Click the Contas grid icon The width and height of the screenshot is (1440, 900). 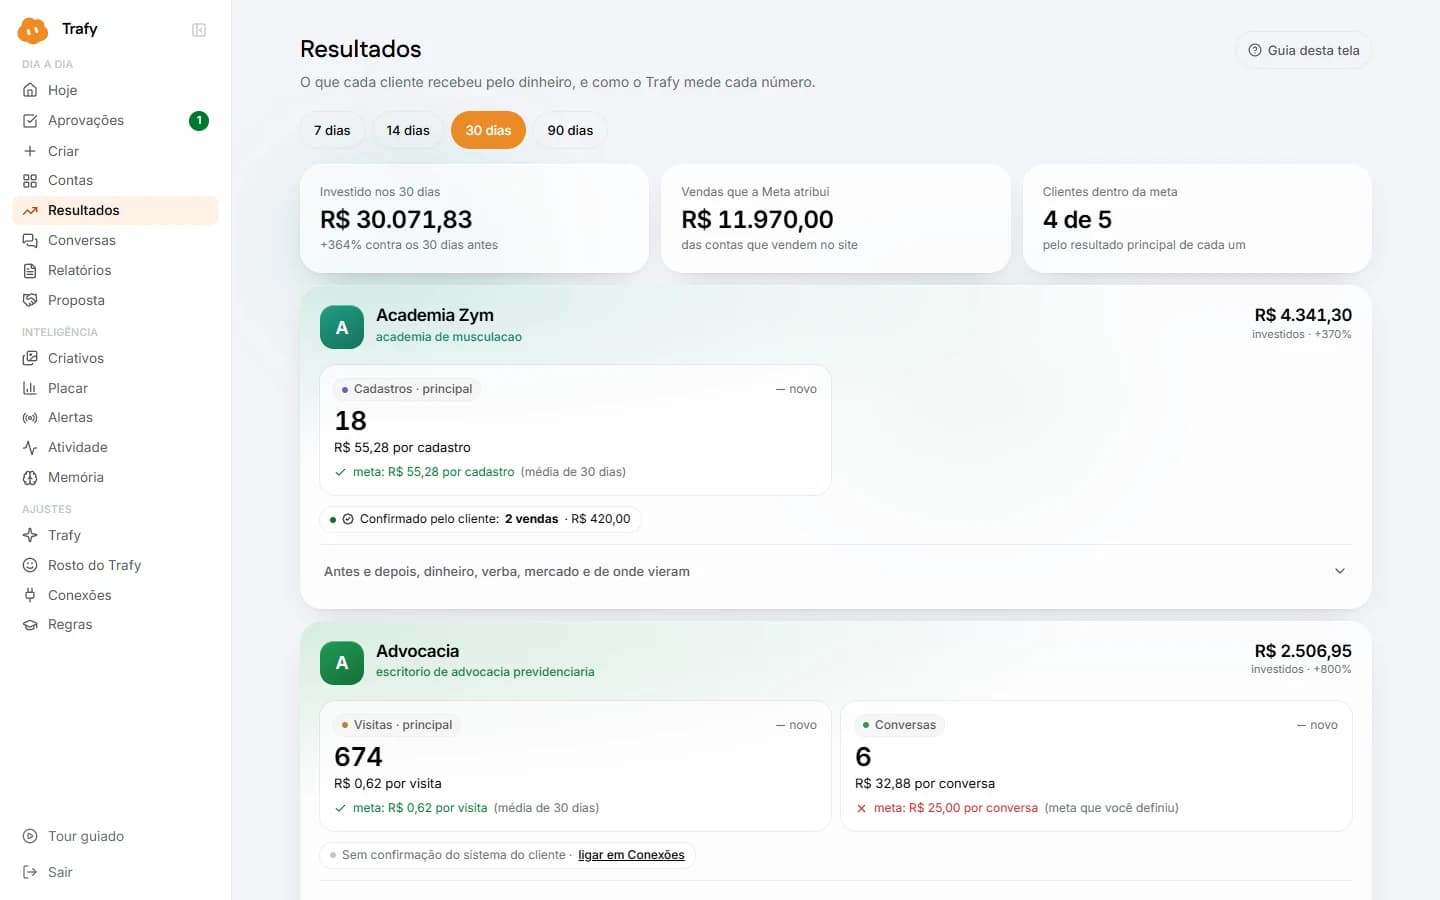tap(30, 180)
